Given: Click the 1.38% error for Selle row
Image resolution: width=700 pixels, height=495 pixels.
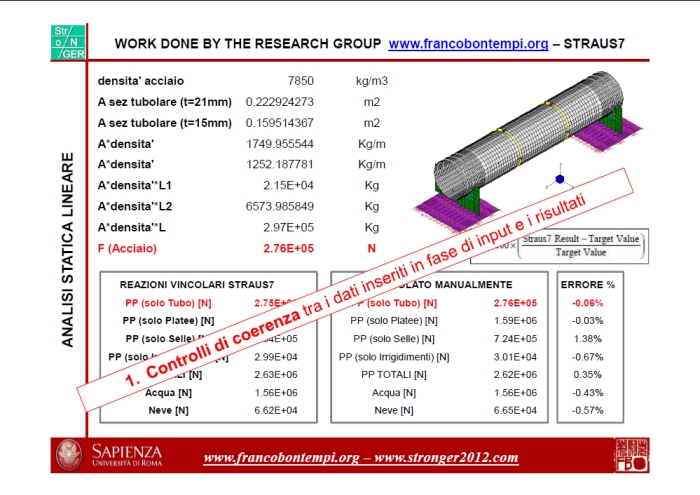Looking at the screenshot, I should pyautogui.click(x=587, y=338).
